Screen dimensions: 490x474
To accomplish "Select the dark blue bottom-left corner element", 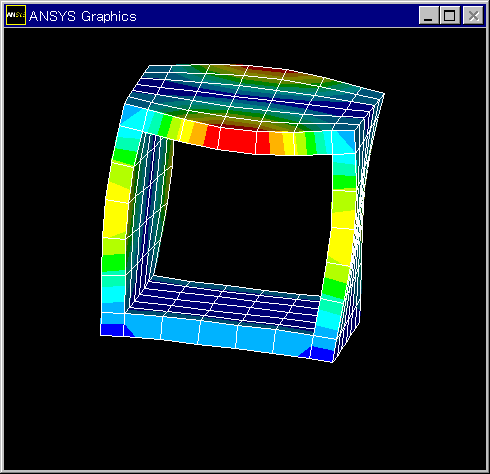I will (113, 330).
